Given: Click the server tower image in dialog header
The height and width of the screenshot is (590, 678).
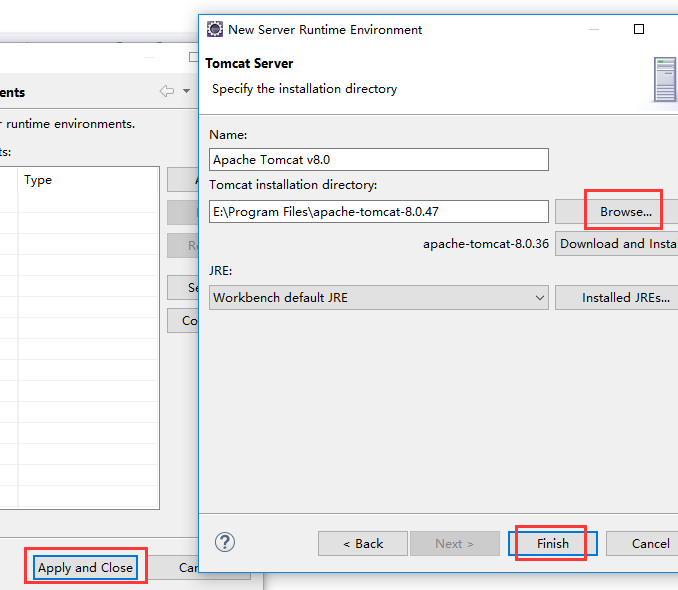Looking at the screenshot, I should coord(665,80).
